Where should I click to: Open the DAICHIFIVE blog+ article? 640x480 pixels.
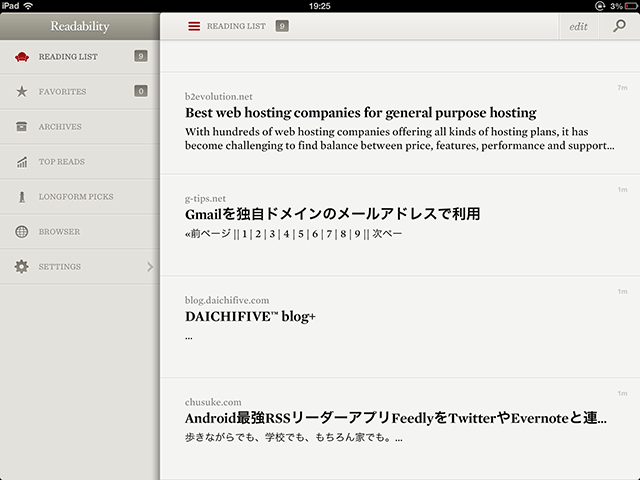pyautogui.click(x=400, y=327)
